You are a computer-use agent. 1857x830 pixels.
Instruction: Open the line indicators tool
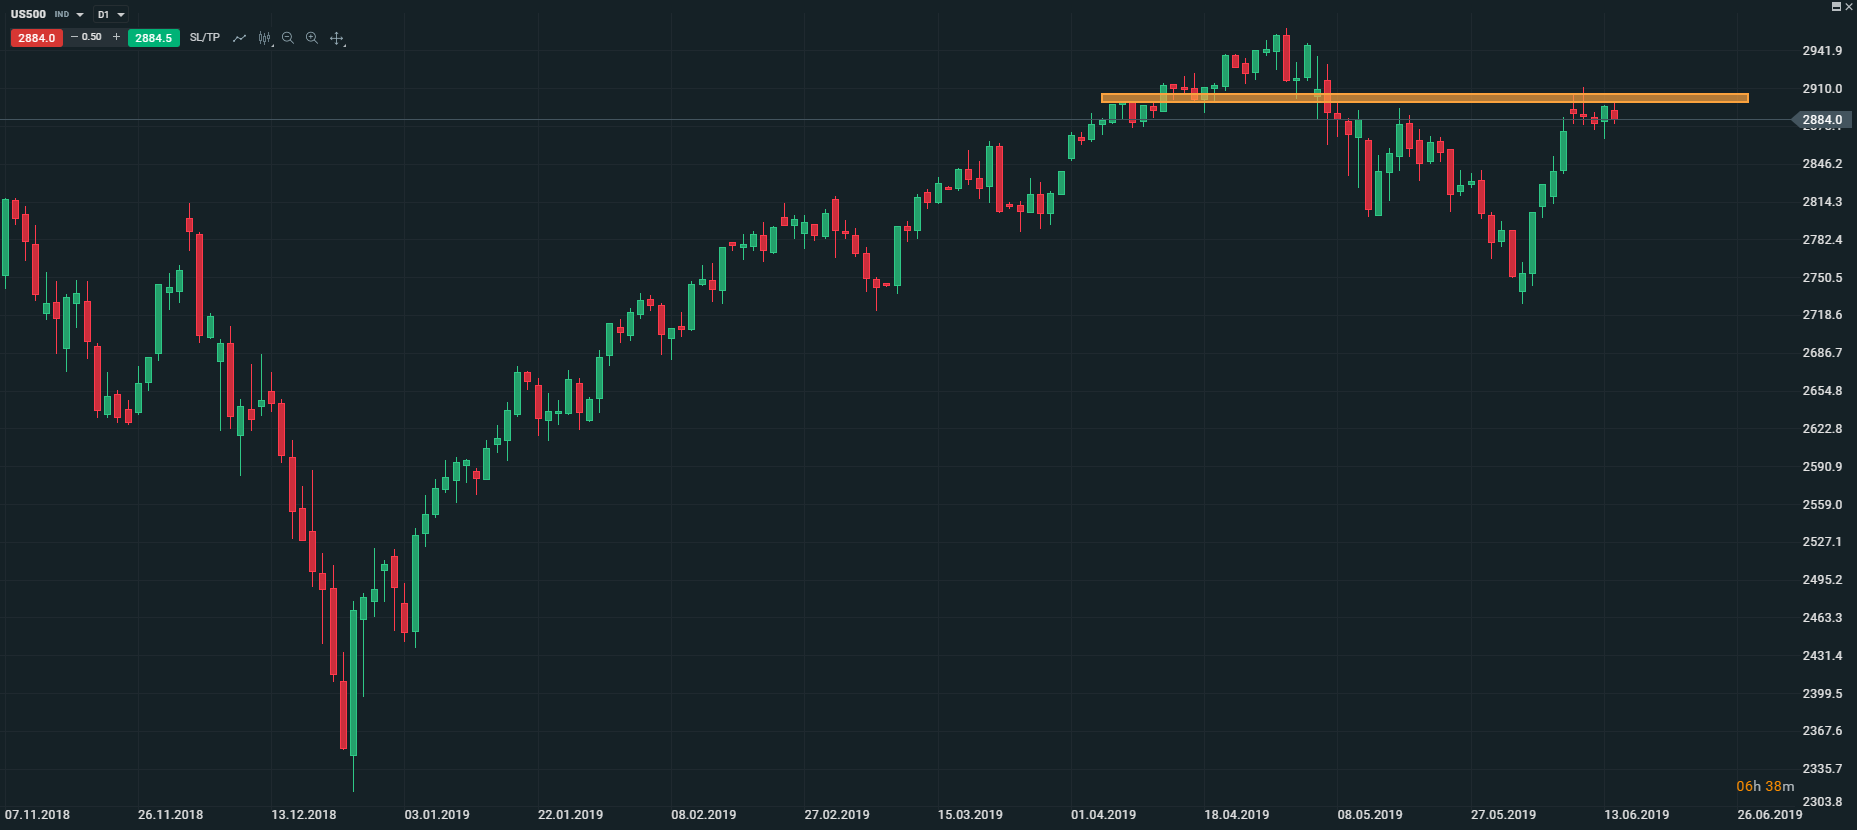[239, 38]
